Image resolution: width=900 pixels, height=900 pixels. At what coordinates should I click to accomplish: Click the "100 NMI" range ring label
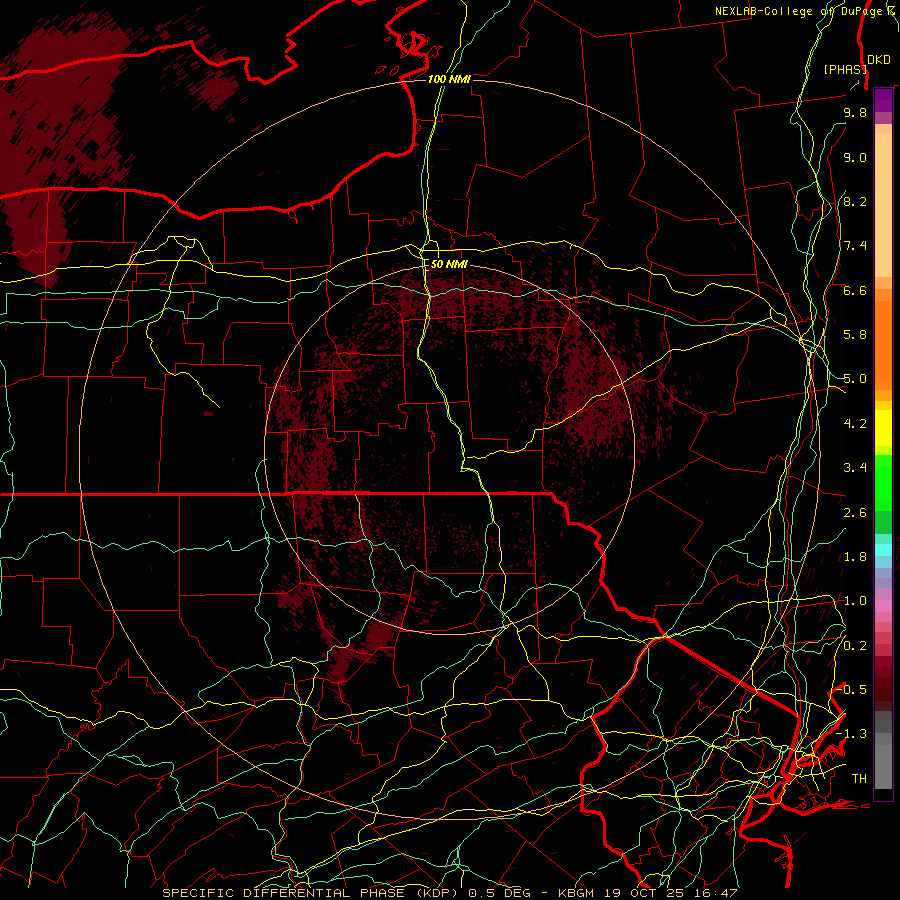[449, 79]
